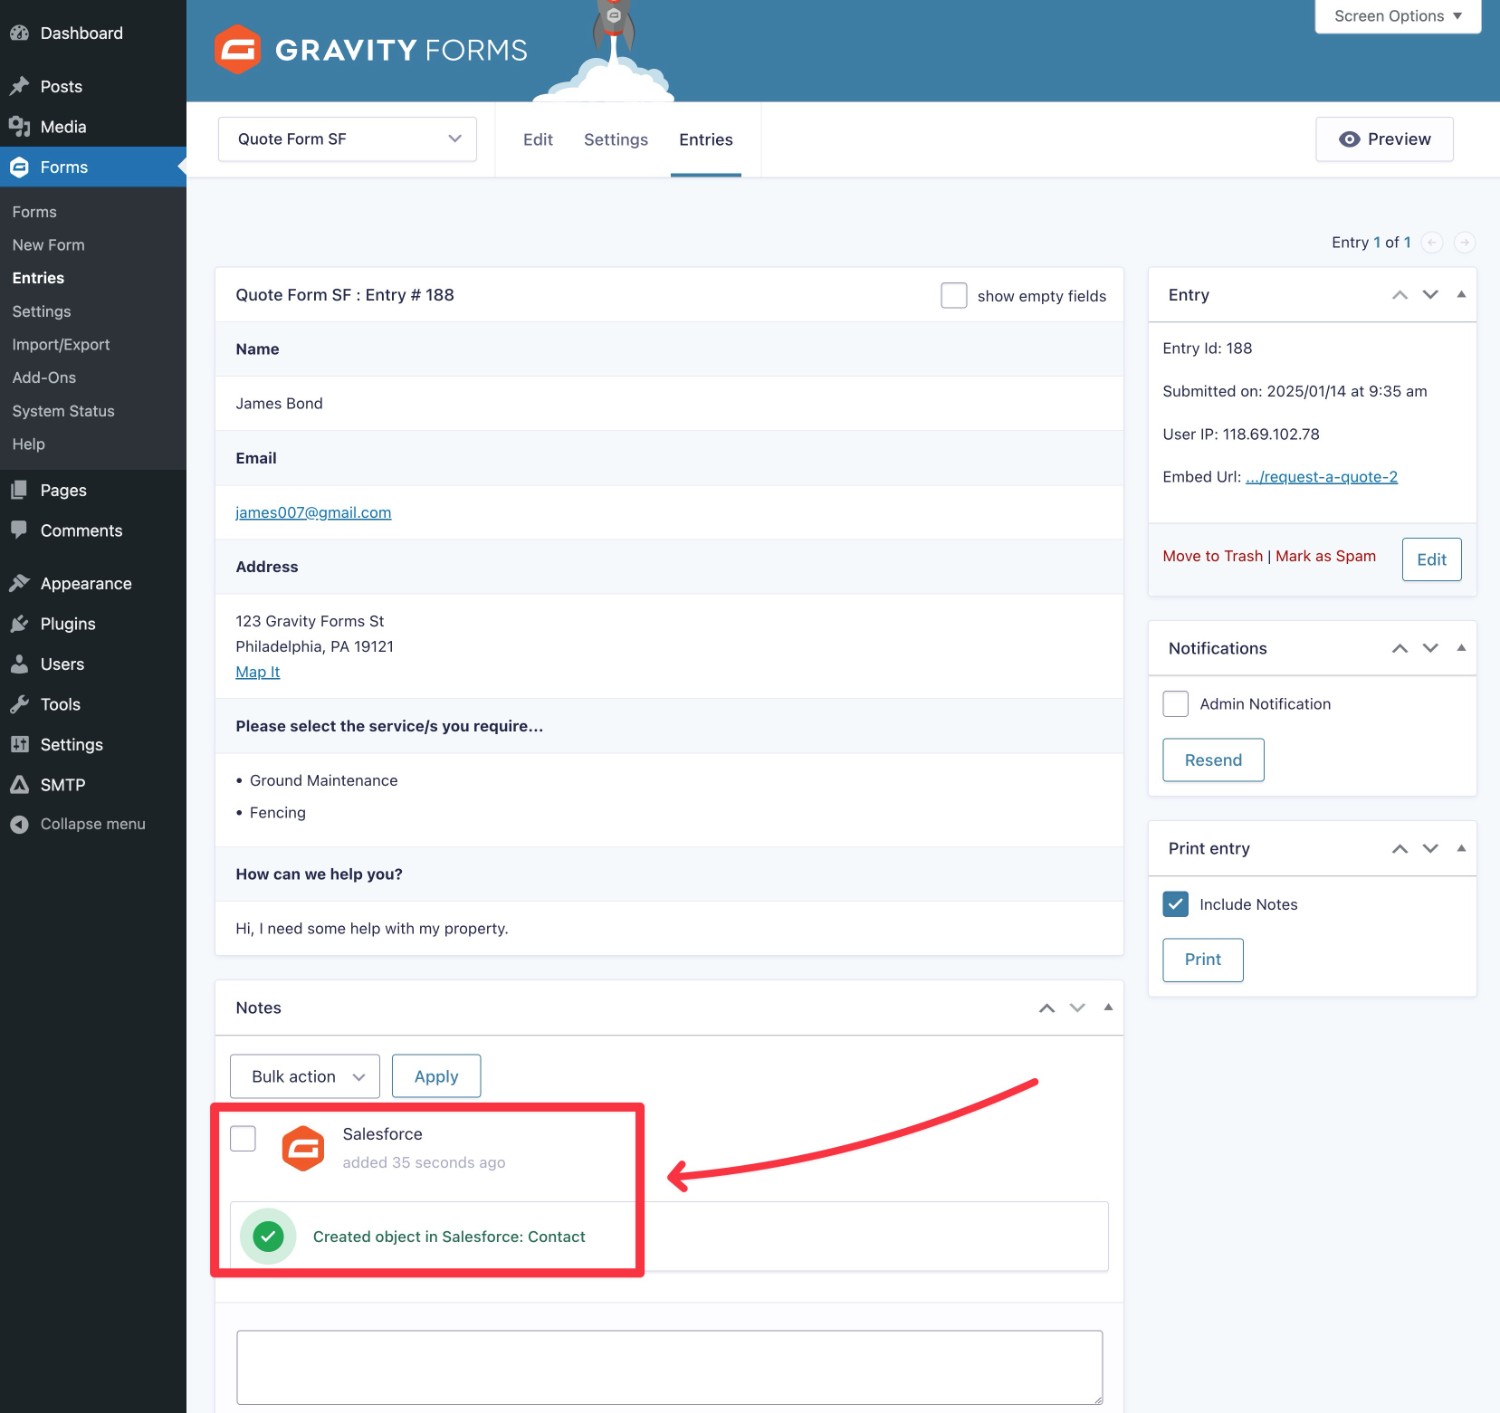Image resolution: width=1500 pixels, height=1413 pixels.
Task: Click the Media library icon
Action: [19, 127]
